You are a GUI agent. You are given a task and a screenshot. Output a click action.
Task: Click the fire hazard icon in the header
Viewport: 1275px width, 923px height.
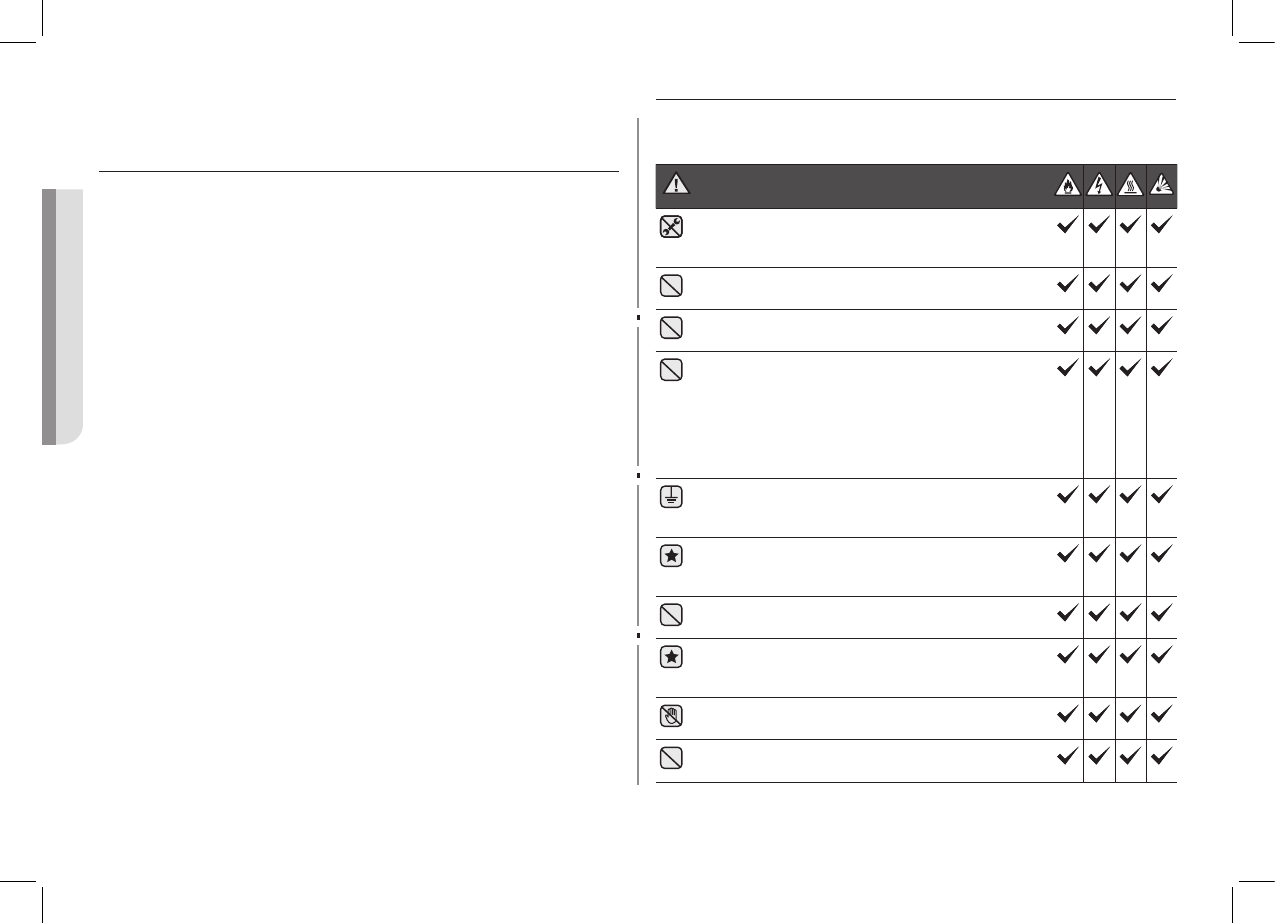tap(1067, 184)
